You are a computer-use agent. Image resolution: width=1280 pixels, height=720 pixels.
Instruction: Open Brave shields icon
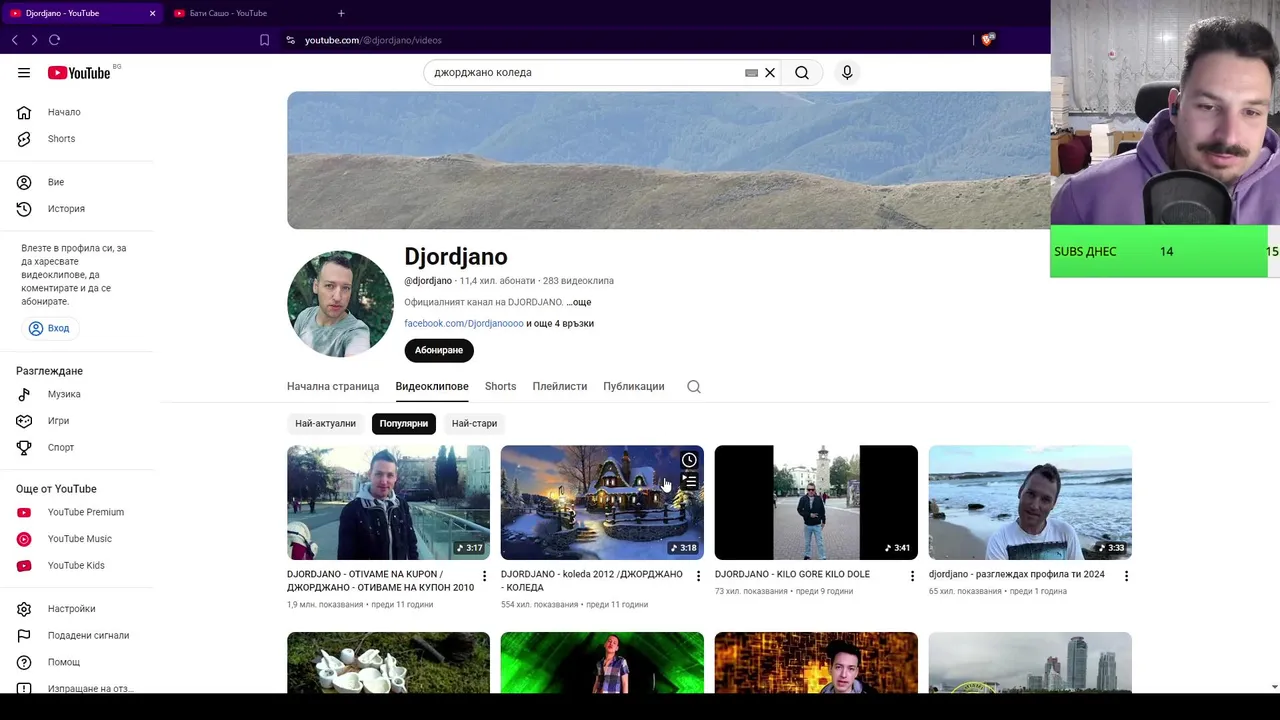coord(987,40)
